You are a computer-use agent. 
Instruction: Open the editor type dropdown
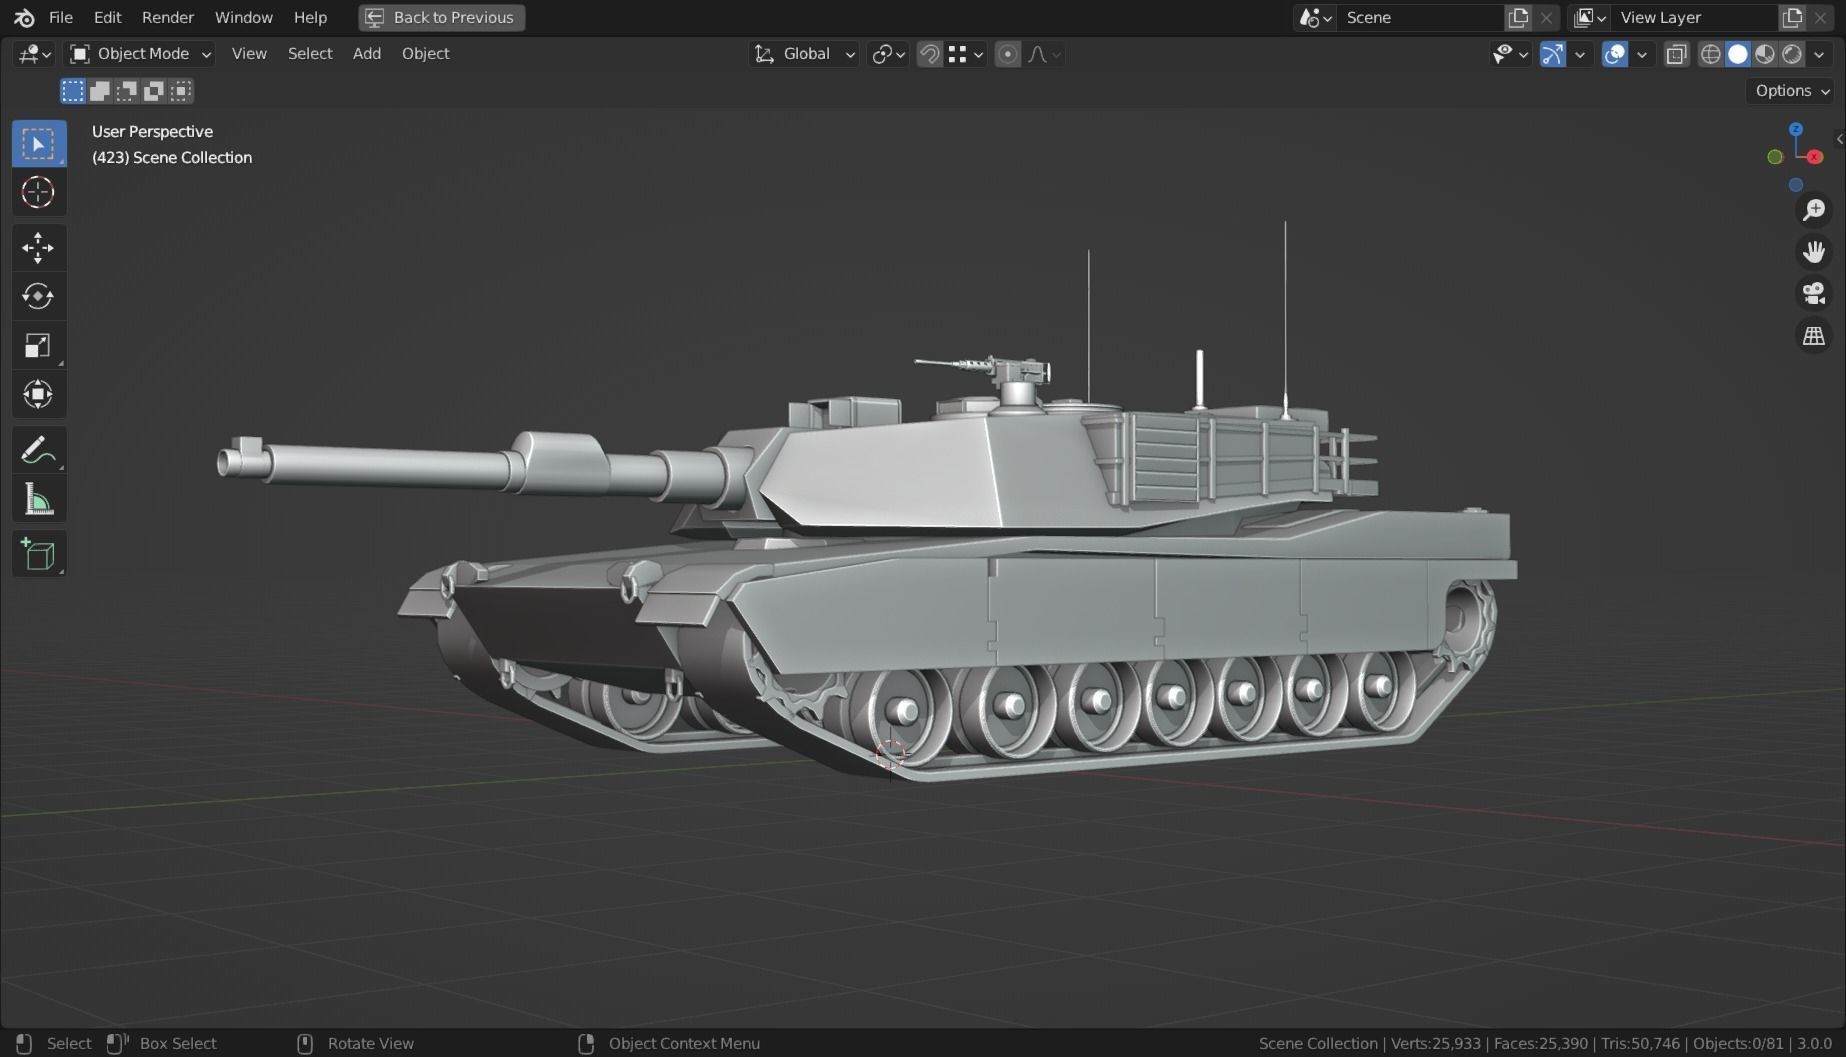(35, 54)
